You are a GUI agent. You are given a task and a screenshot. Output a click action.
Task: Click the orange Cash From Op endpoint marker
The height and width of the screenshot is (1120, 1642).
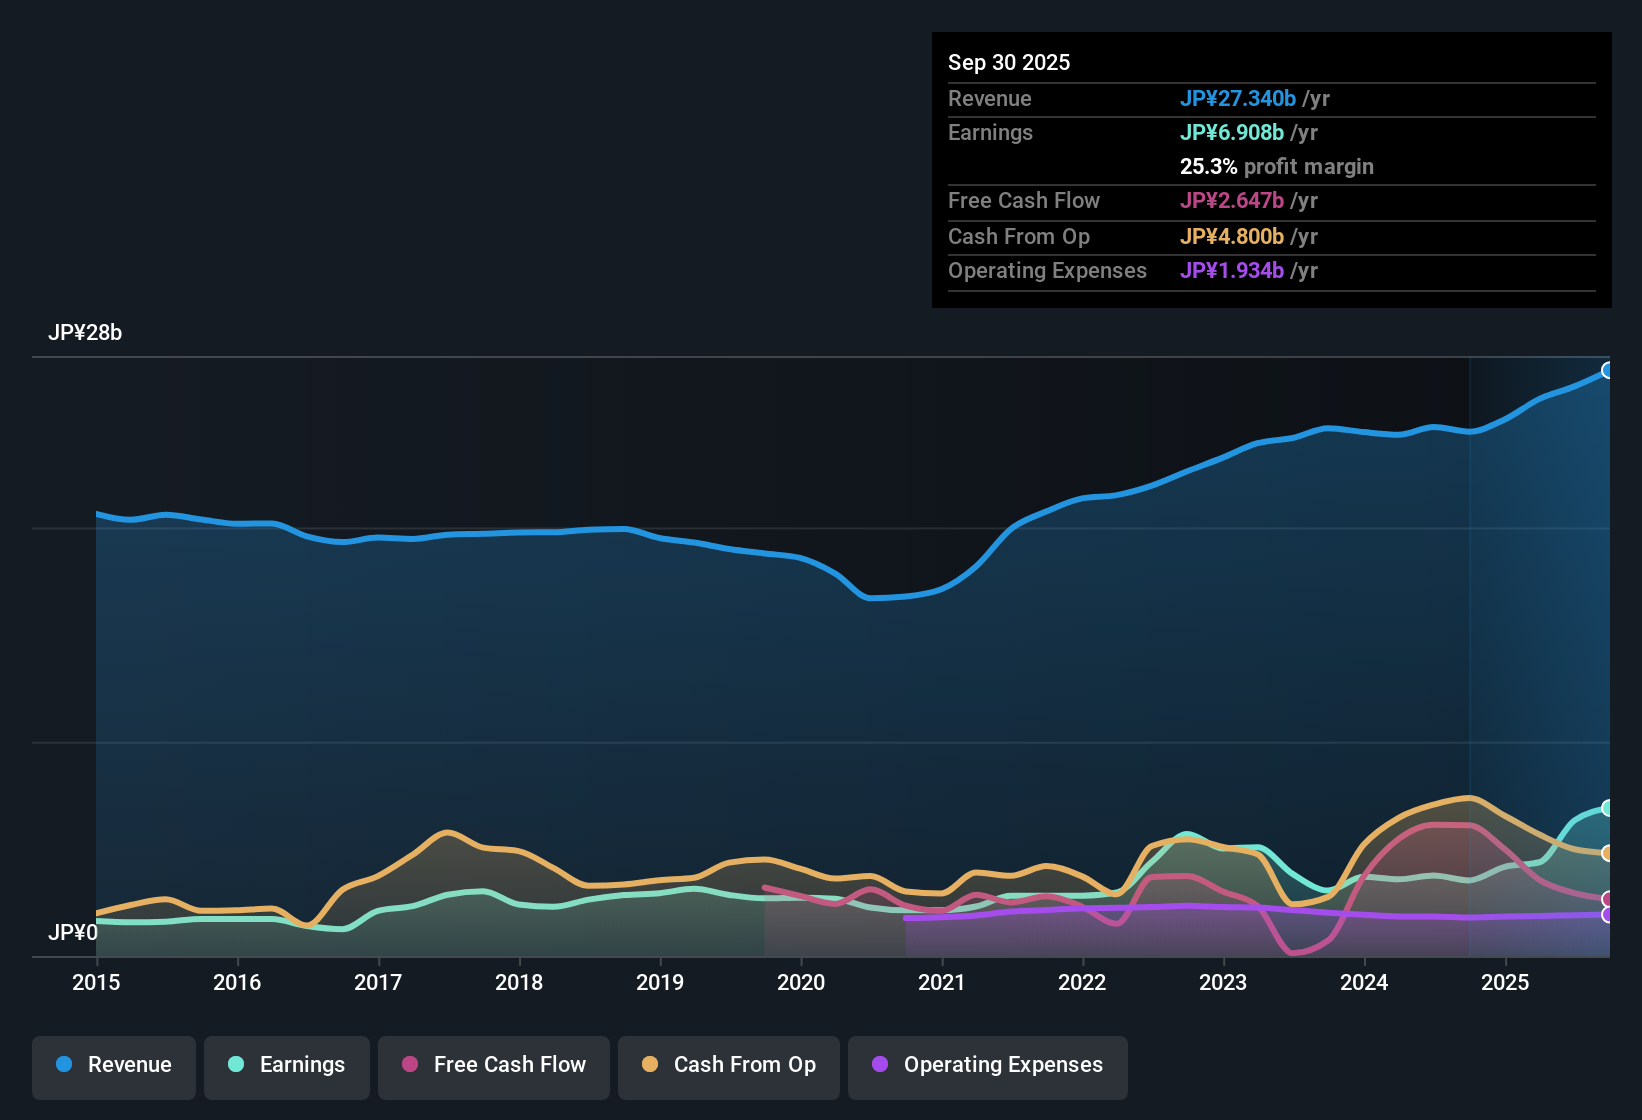tap(1608, 853)
